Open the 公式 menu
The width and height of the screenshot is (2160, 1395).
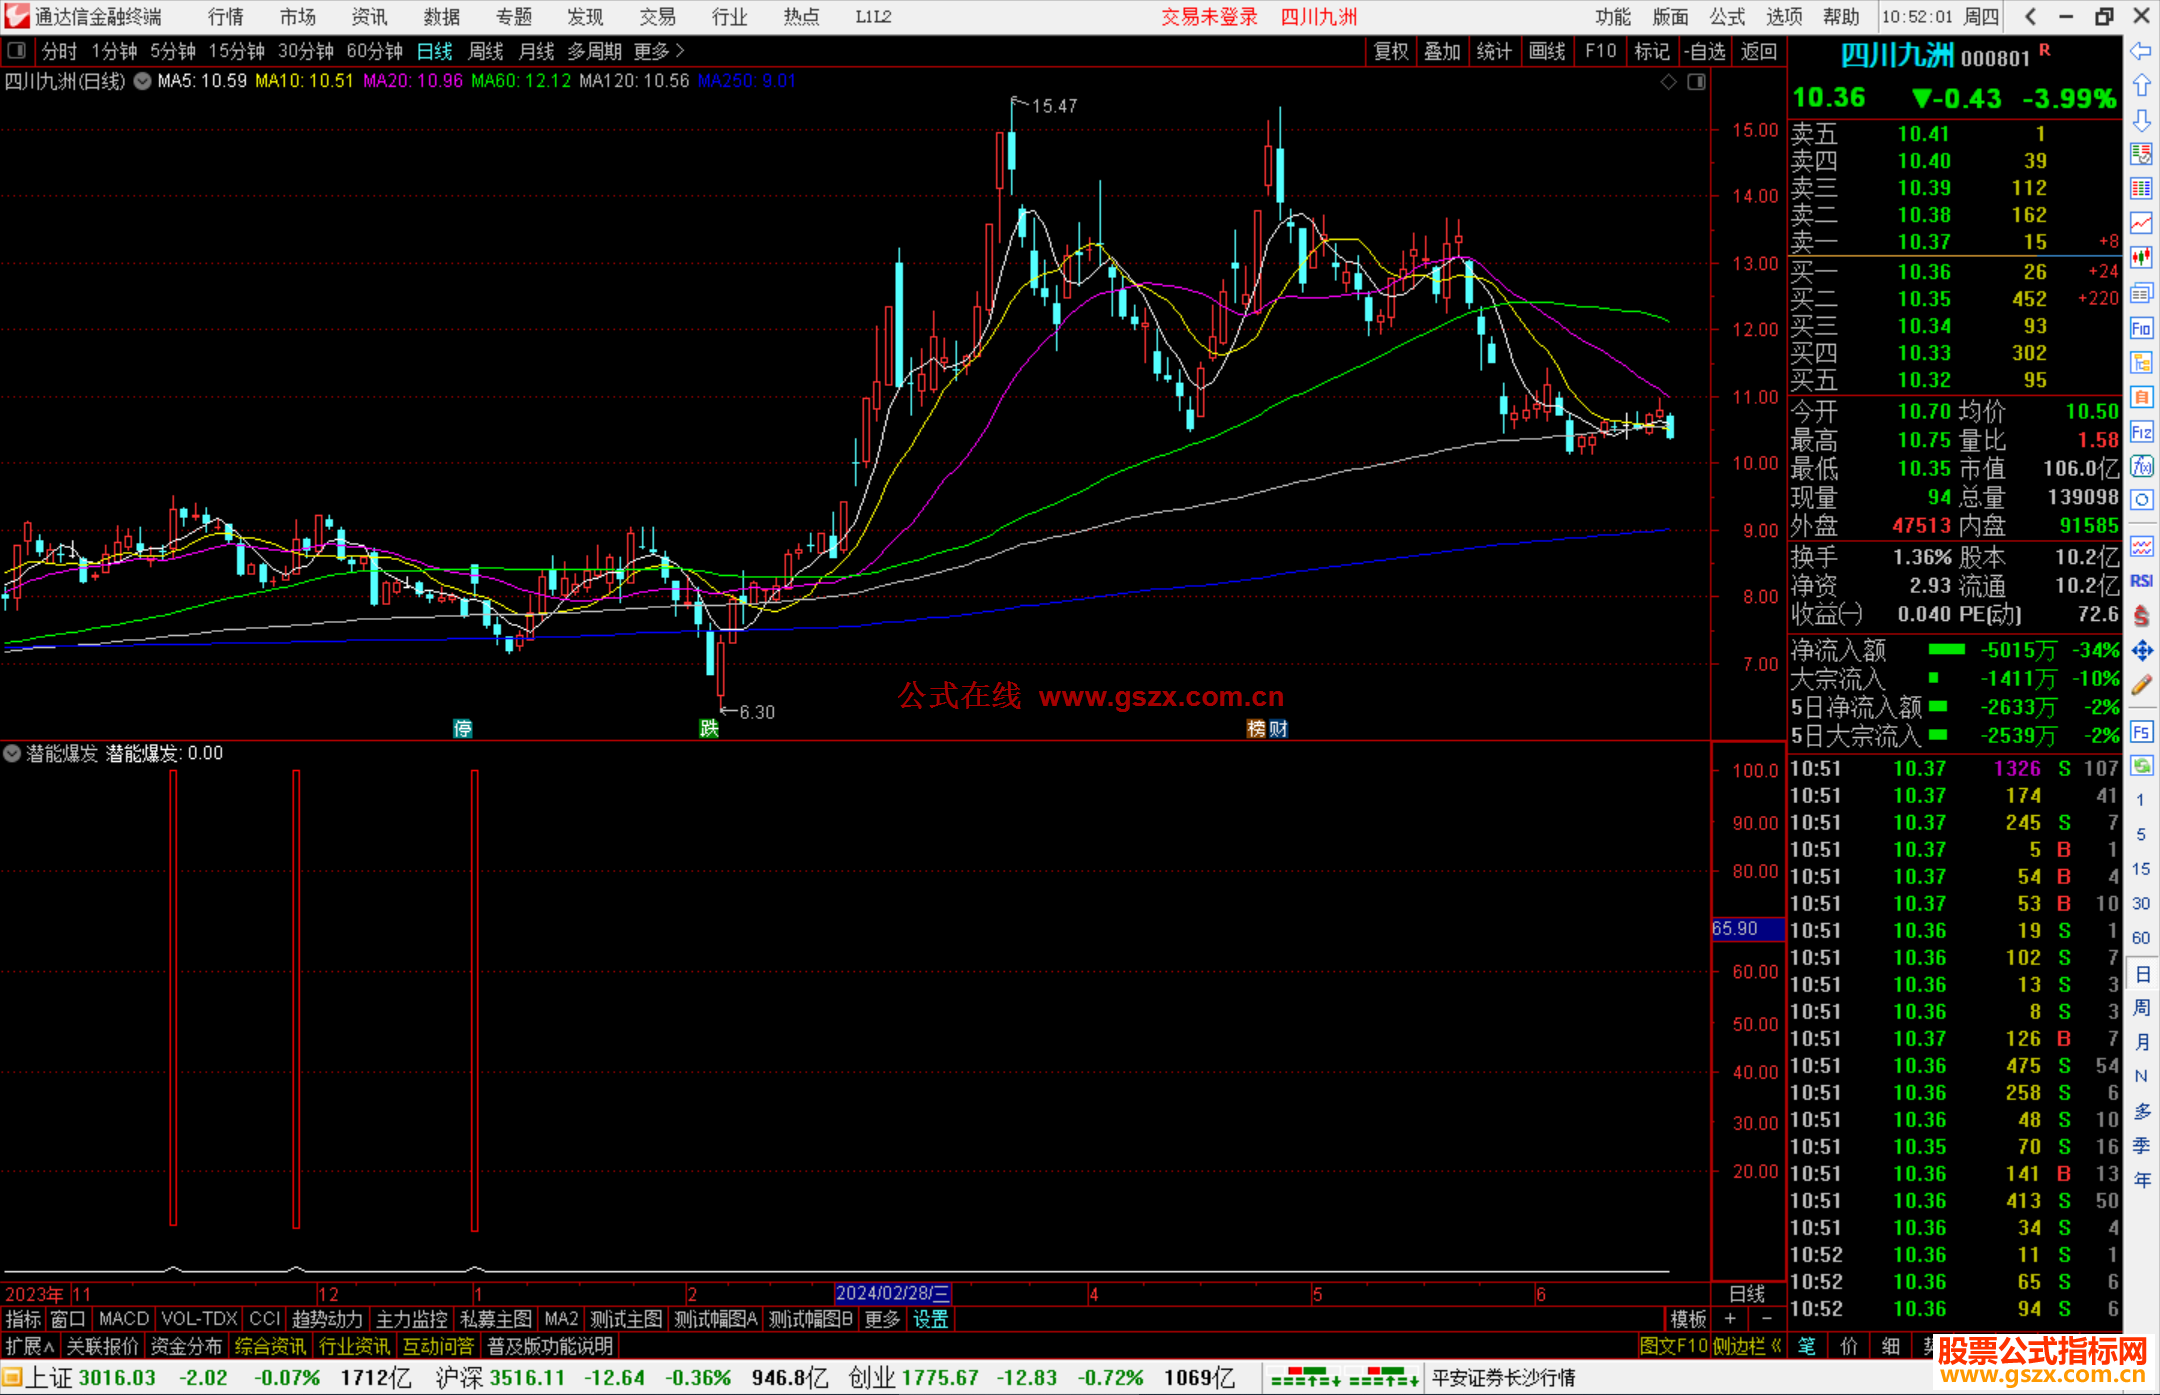pos(1727,17)
